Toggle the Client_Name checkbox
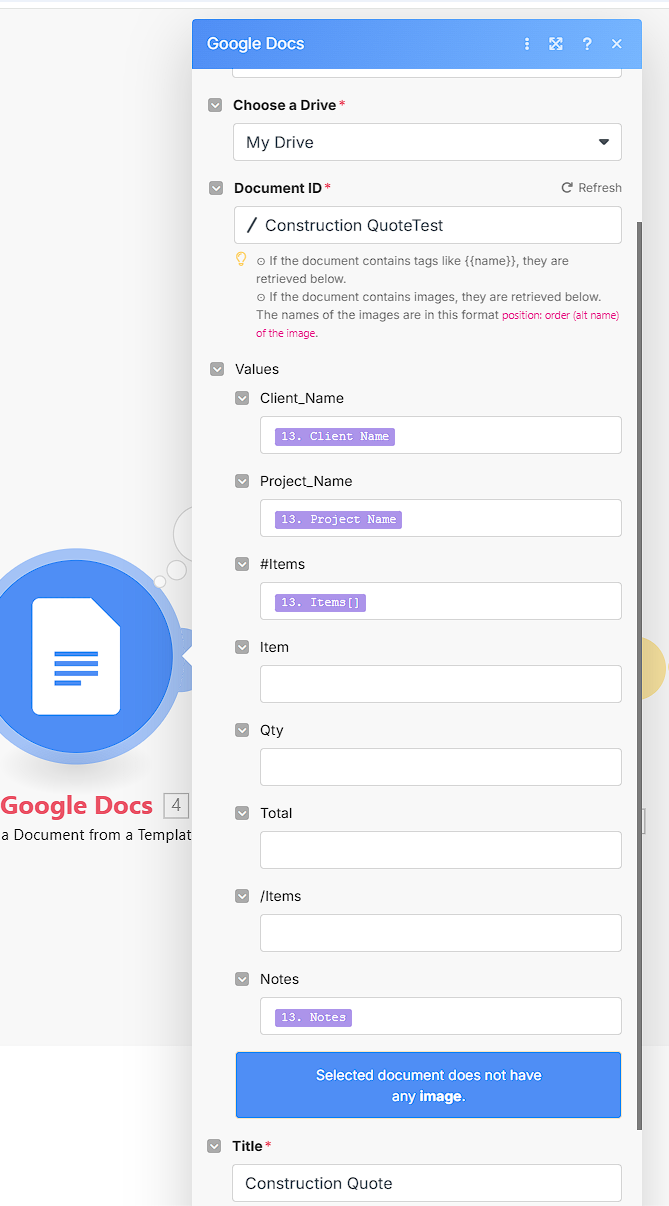The height and width of the screenshot is (1206, 669). 242,398
